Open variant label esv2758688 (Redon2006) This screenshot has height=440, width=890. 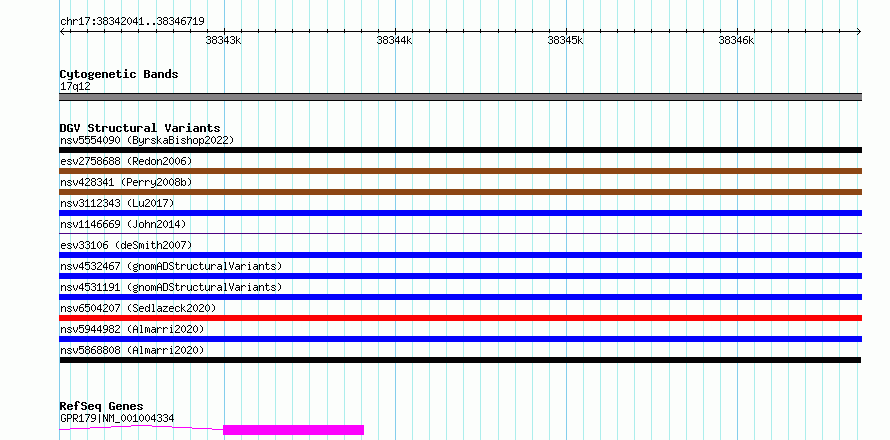coord(126,161)
